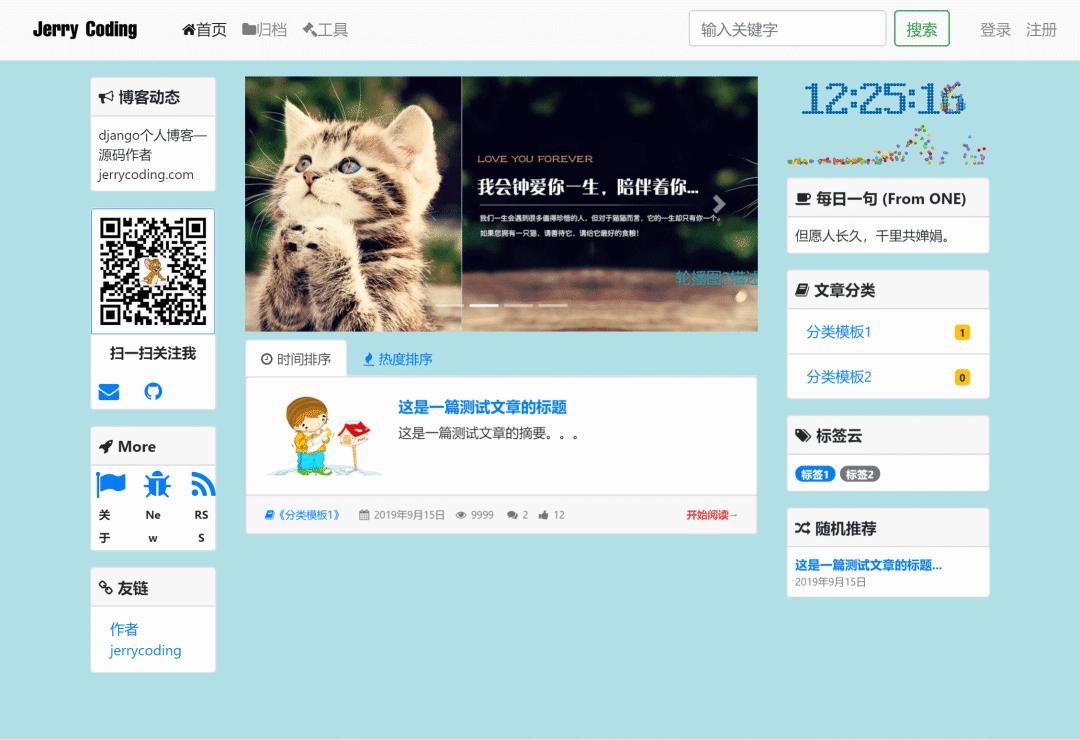Click the 搜索 search button

[x=921, y=28]
